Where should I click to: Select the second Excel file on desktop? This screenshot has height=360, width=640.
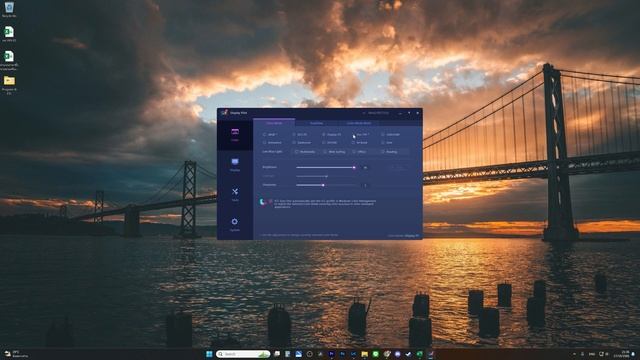[x=9, y=60]
